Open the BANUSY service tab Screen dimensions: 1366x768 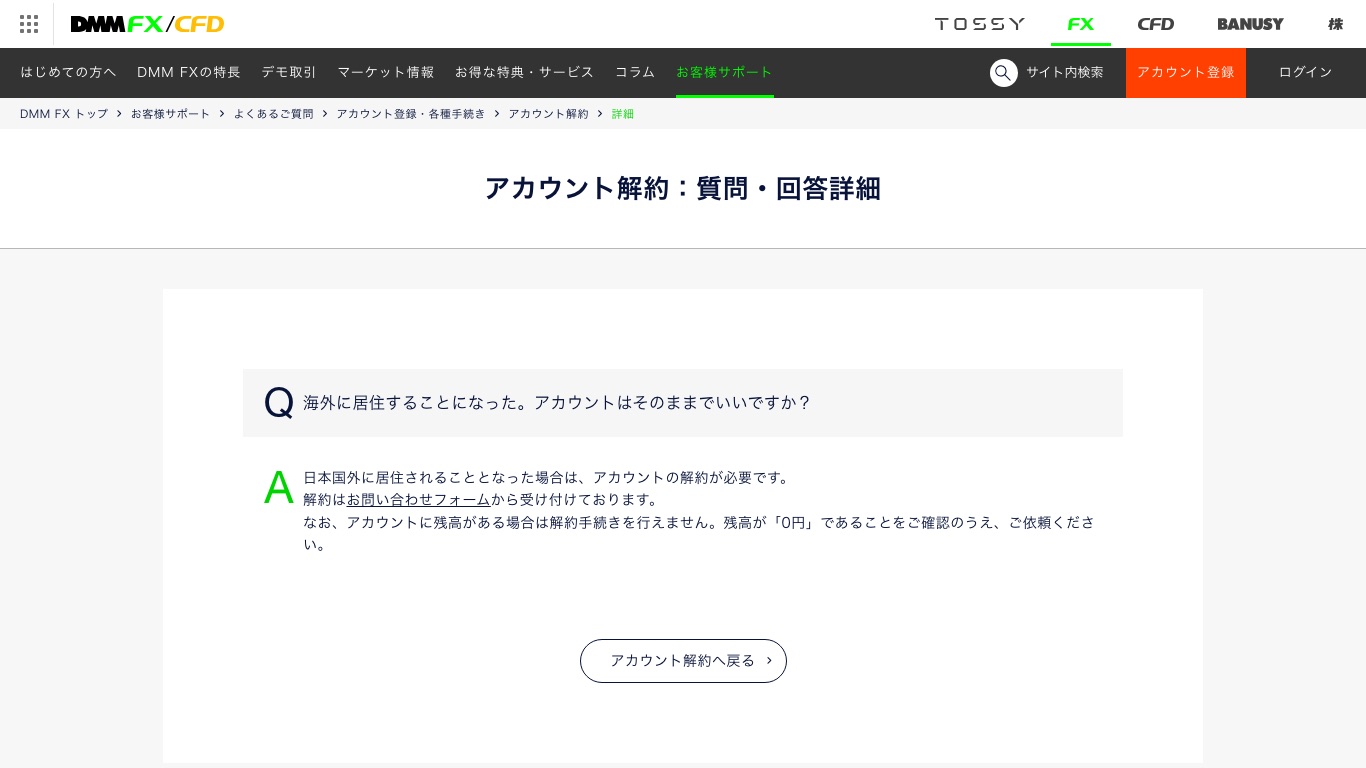(x=1250, y=24)
